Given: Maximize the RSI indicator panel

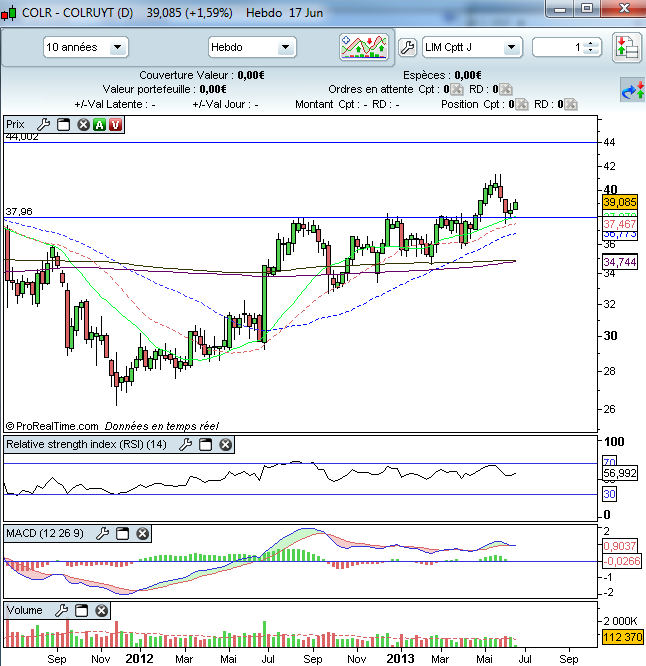Looking at the screenshot, I should coord(206,445).
